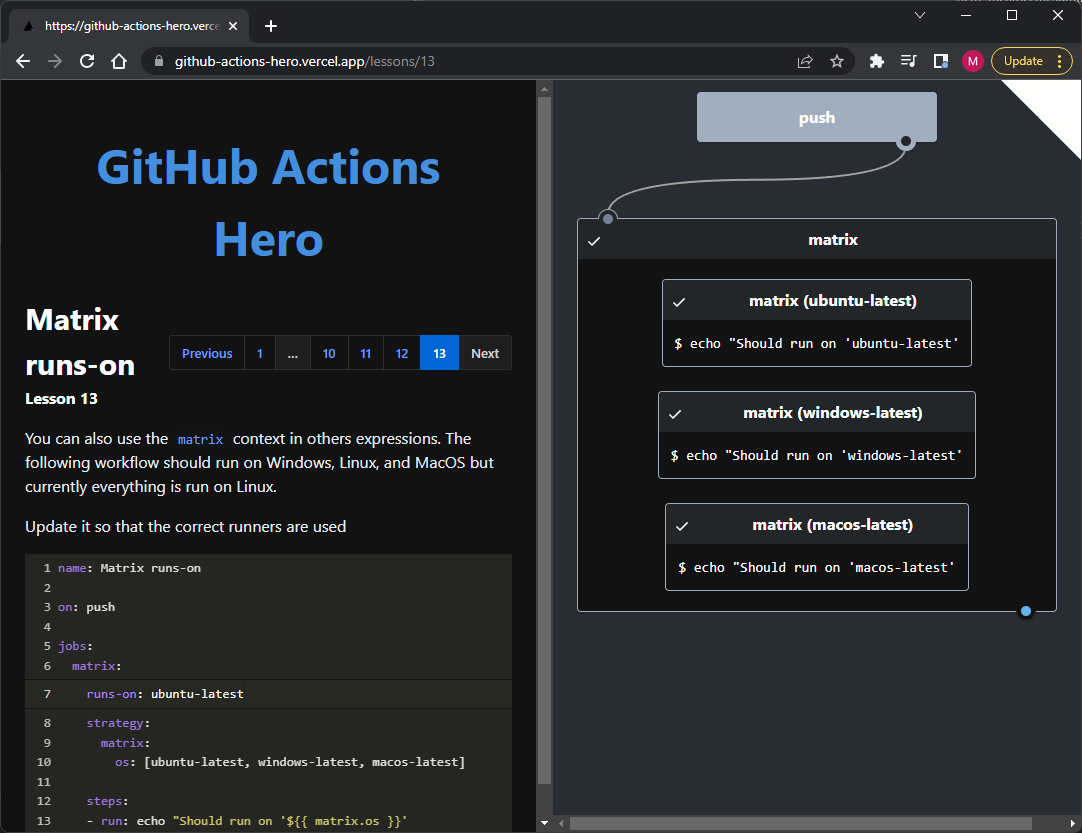Click the name: Matrix runs-on line
The width and height of the screenshot is (1082, 833).
(x=268, y=568)
